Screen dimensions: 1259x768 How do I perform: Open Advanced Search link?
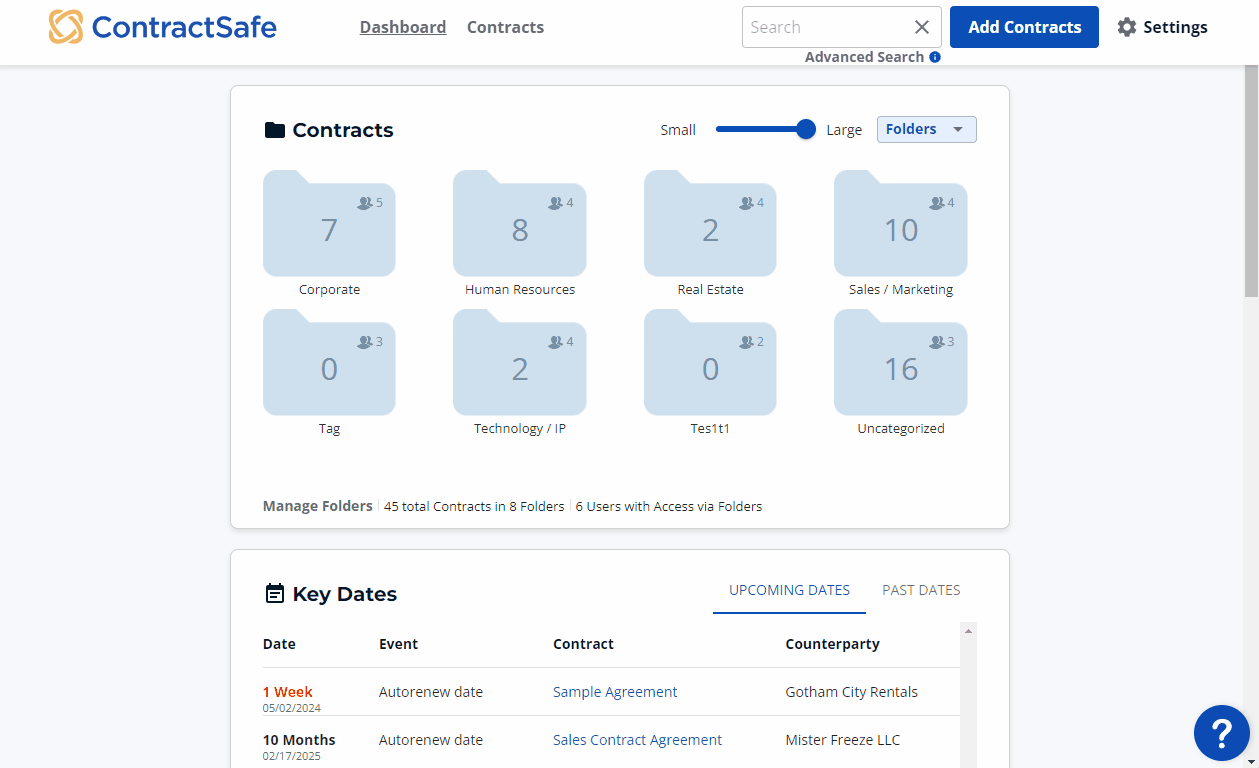pyautogui.click(x=864, y=57)
